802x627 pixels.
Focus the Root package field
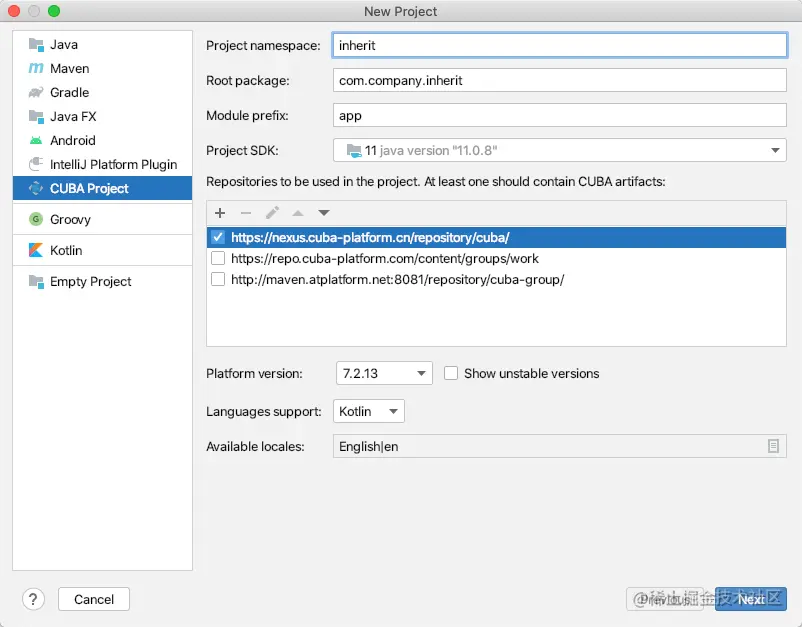560,80
